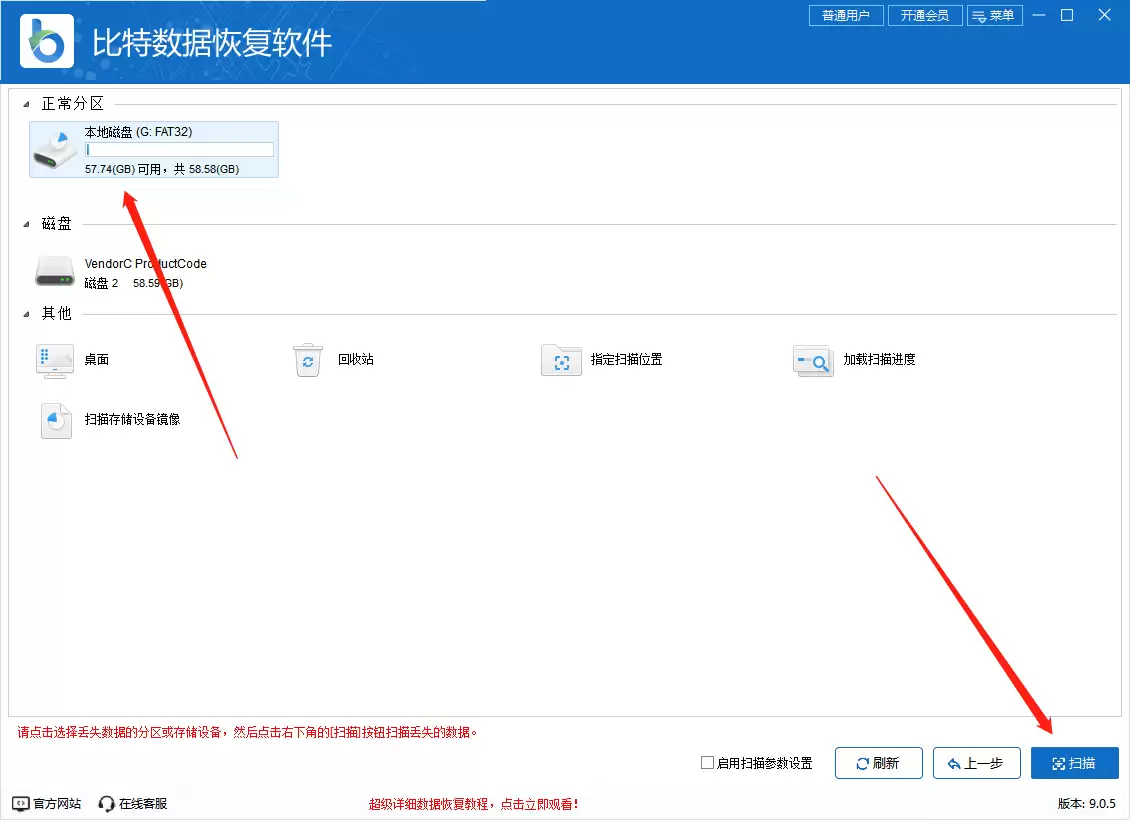Start scan with the 扫描 button

pos(1074,762)
